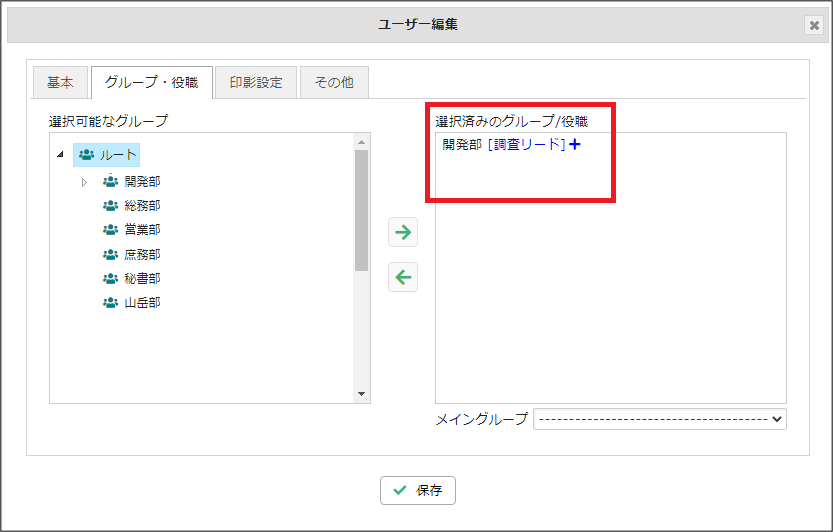Select 庶務部 in the group tree
Viewport: 833px width, 532px height.
[x=142, y=255]
